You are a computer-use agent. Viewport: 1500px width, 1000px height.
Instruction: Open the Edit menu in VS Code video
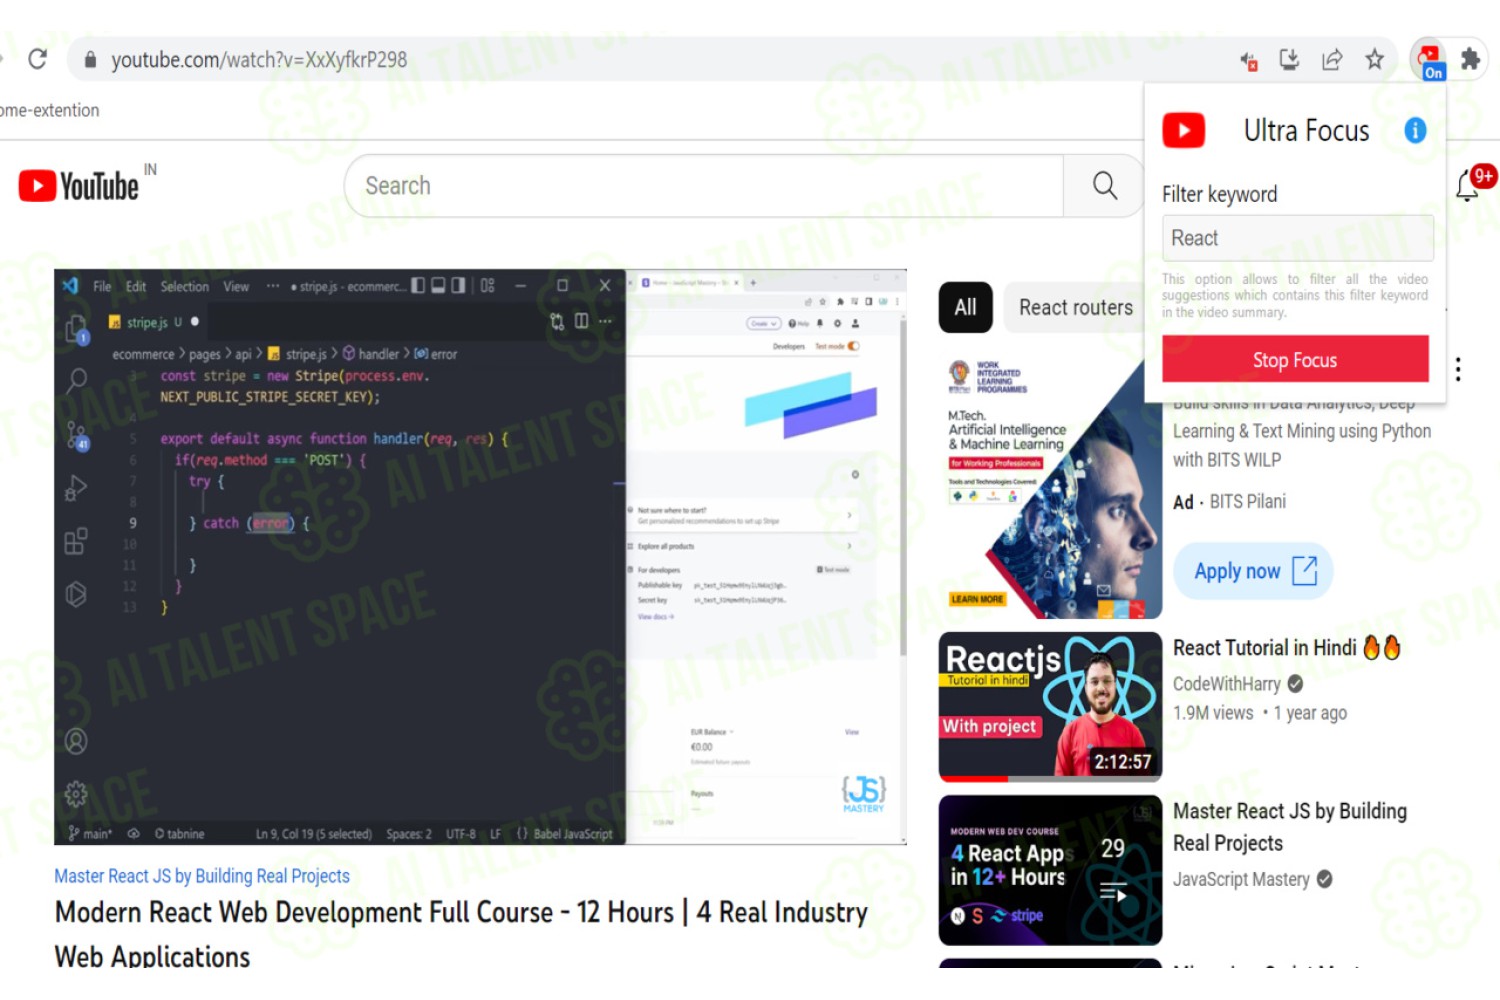[x=136, y=286]
